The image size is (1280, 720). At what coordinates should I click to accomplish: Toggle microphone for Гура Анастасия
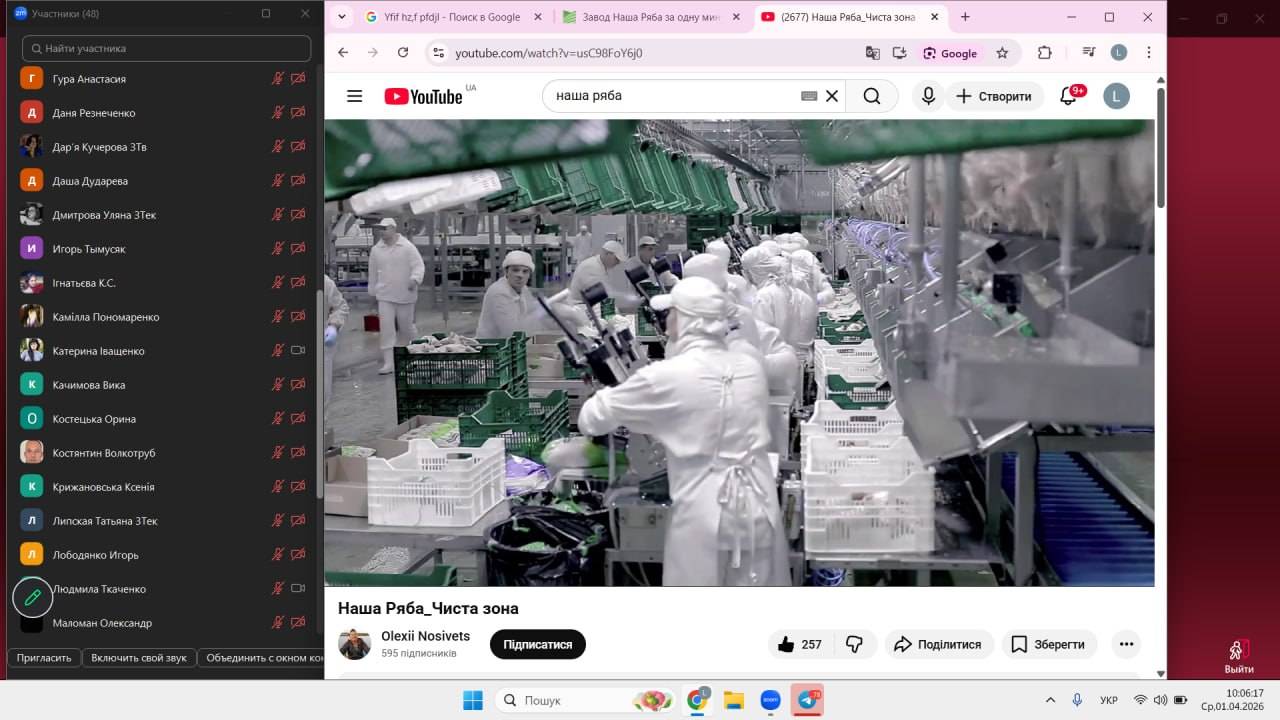point(278,79)
